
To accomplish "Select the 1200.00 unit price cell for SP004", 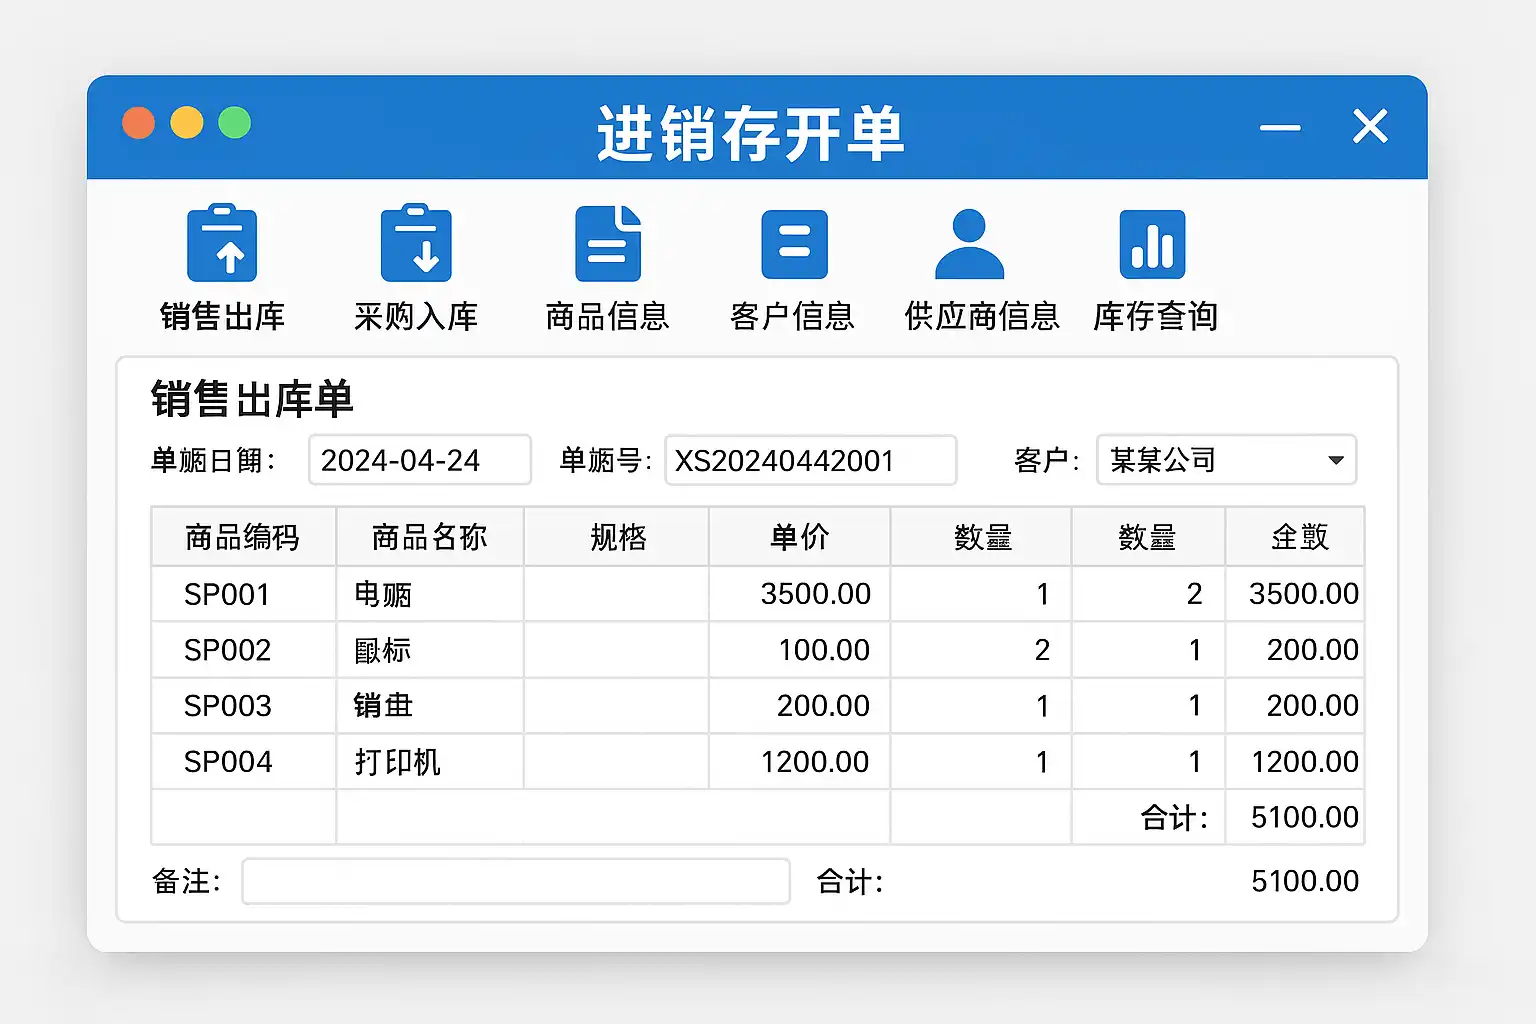I will (x=799, y=762).
